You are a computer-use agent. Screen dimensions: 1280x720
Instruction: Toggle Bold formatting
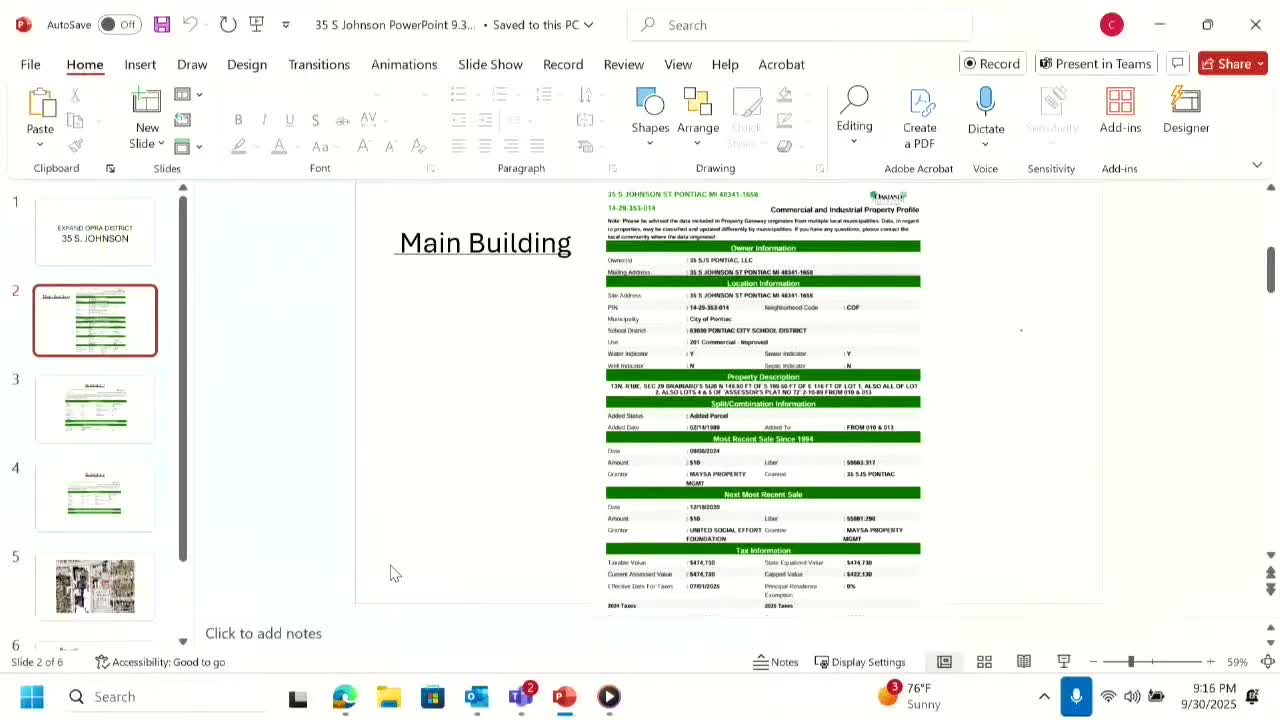tap(238, 120)
